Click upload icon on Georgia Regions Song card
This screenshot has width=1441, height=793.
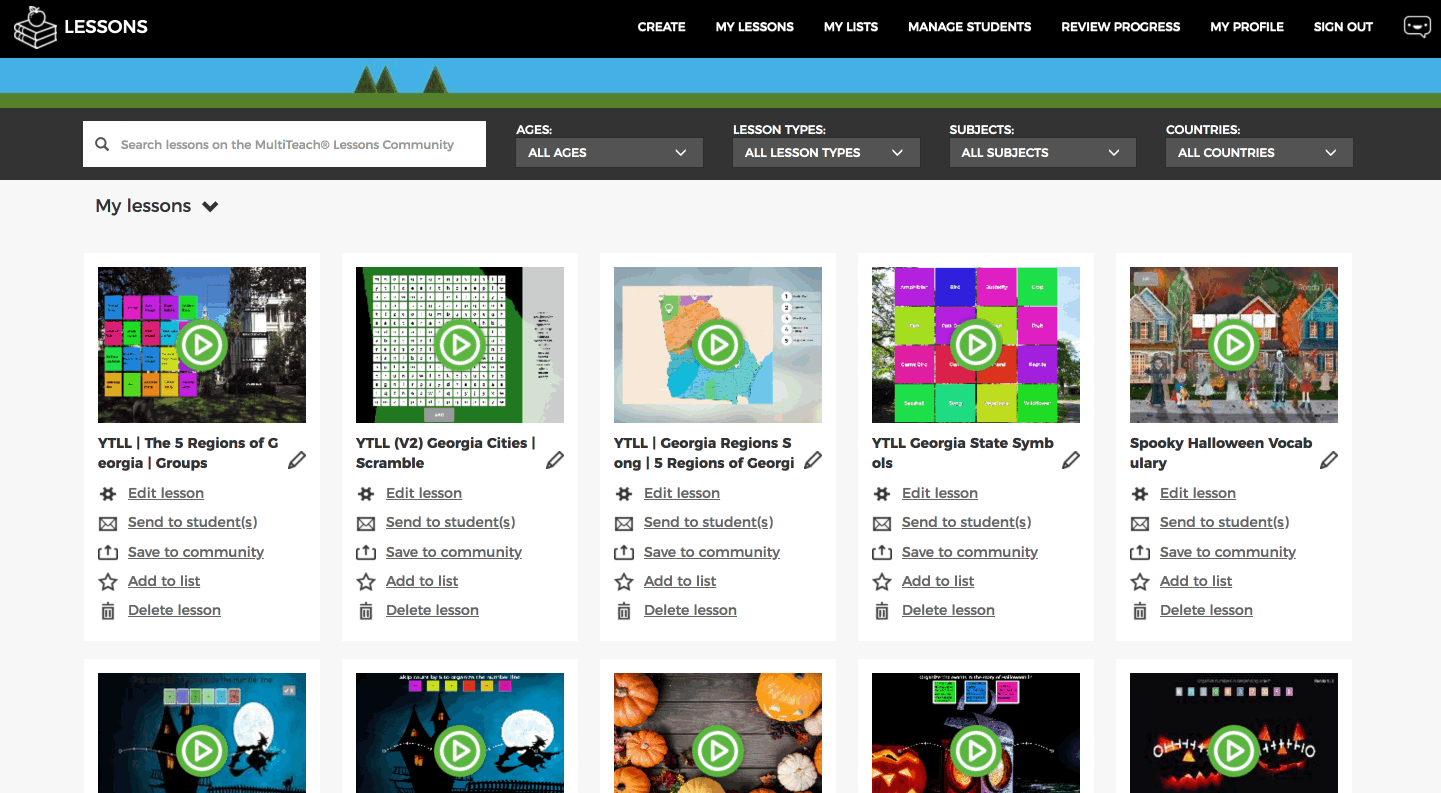tap(624, 552)
